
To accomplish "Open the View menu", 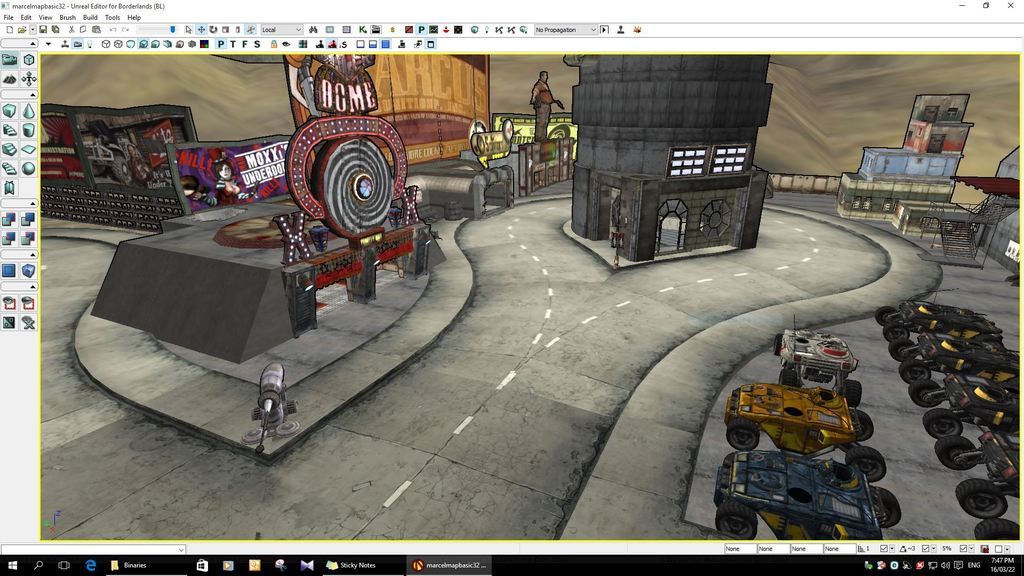I will coord(46,18).
